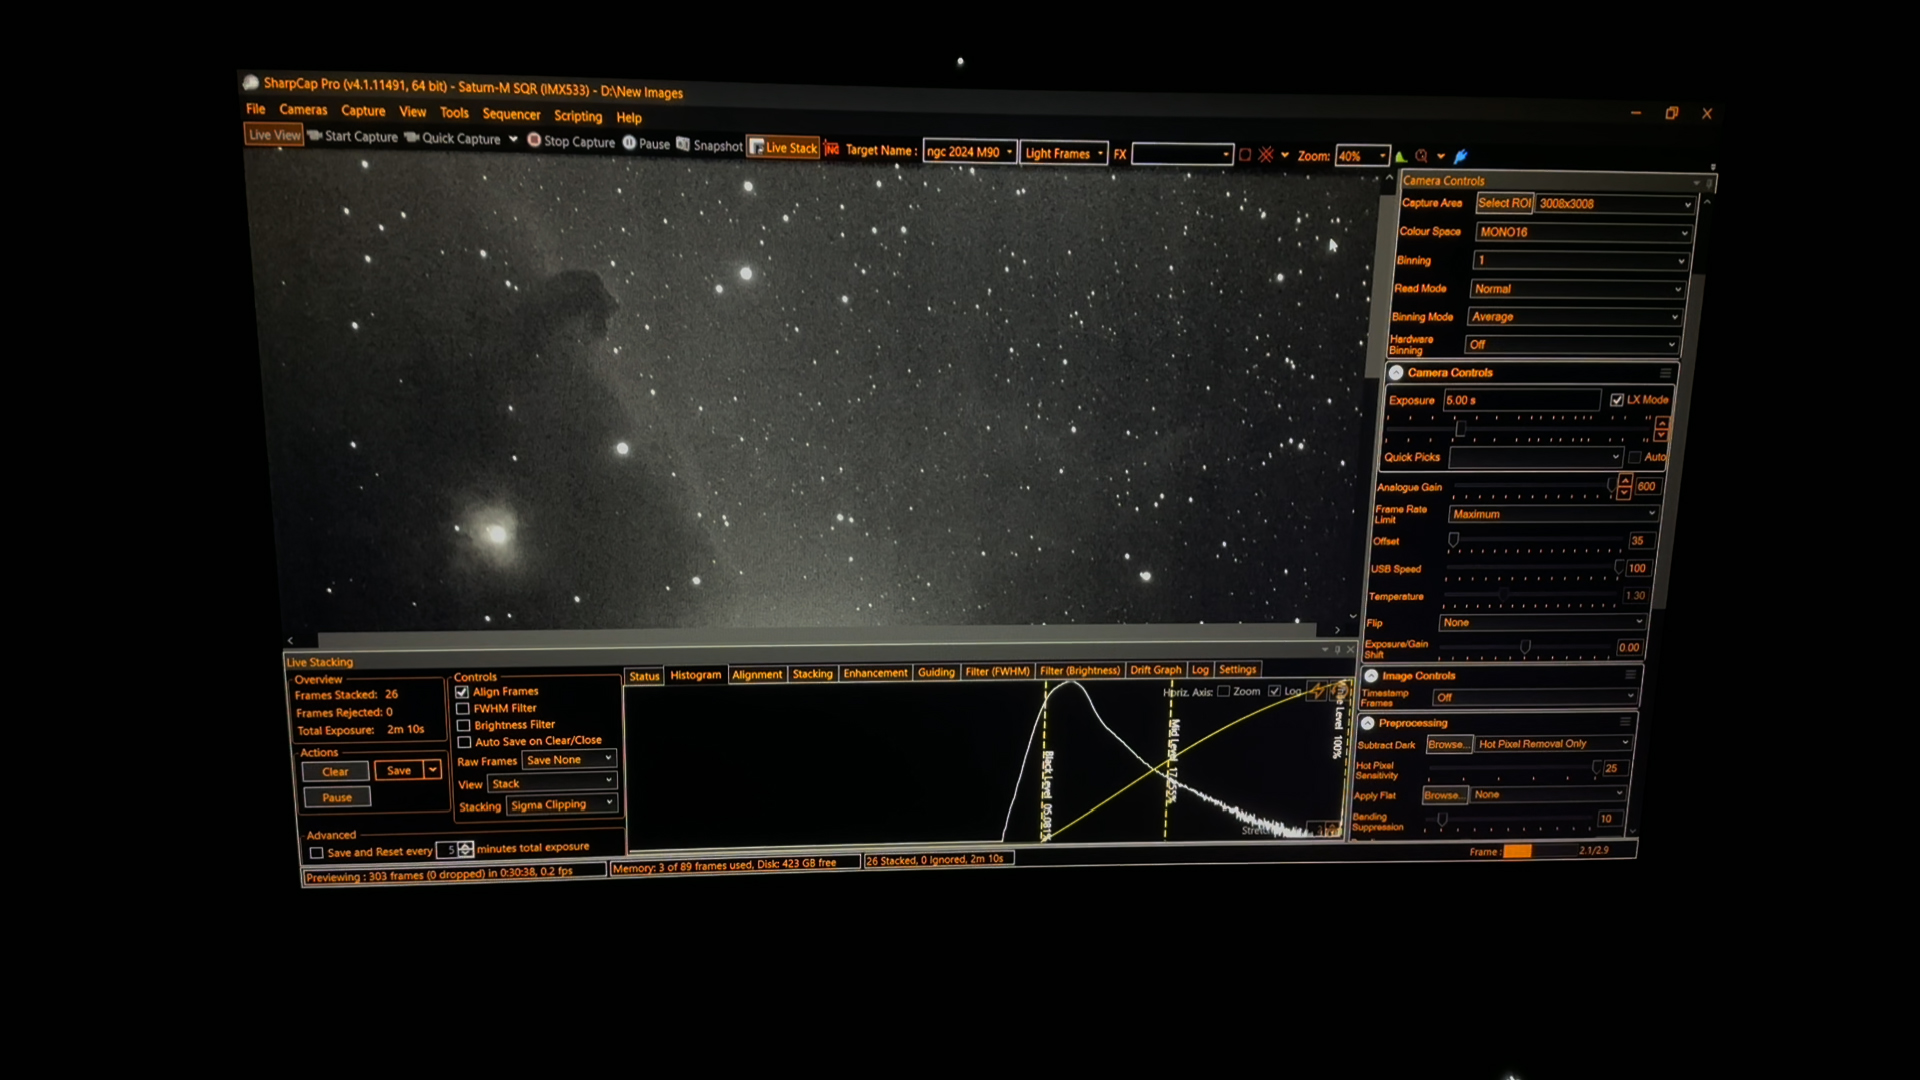Collapse the Camera Controls section chevron

1396,372
